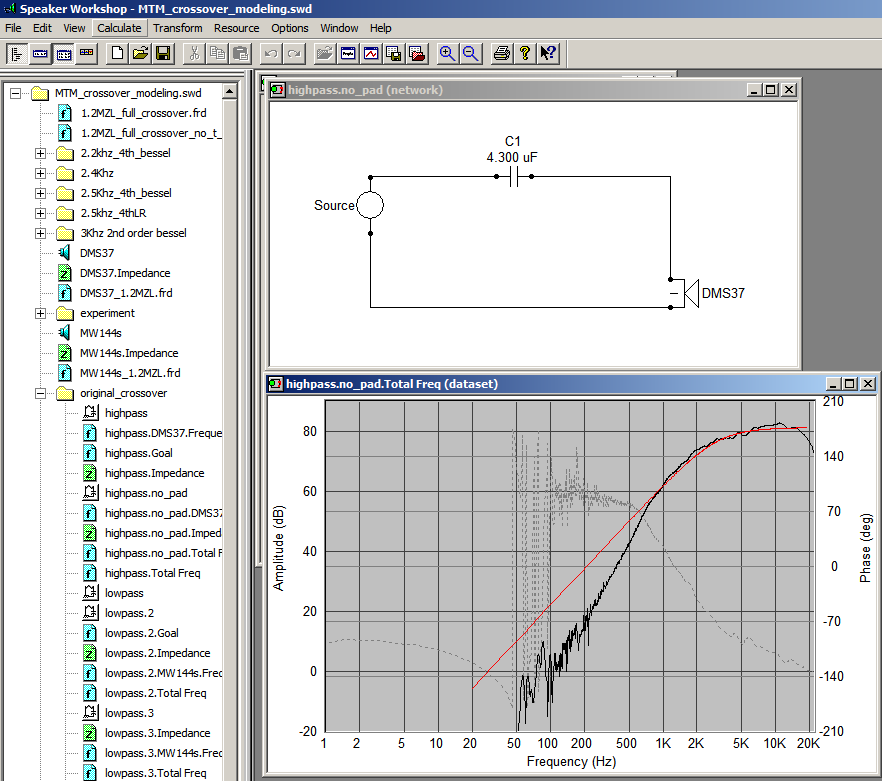This screenshot has height=781, width=882.
Task: Select DMS37.Impedance tree item
Action: point(125,273)
